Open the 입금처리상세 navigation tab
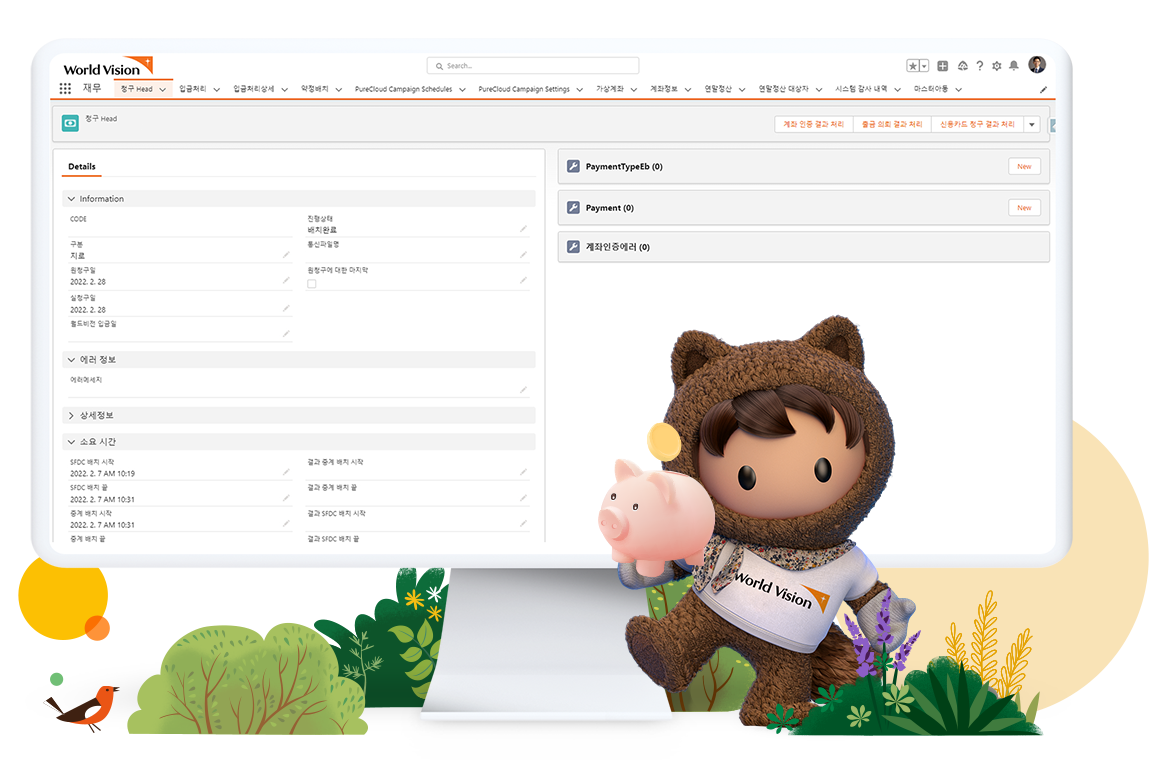Screen dimensions: 1150x760 tap(254, 89)
